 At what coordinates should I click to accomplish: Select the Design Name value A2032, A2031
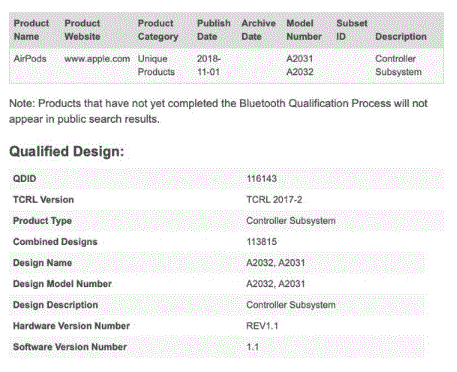(x=275, y=263)
